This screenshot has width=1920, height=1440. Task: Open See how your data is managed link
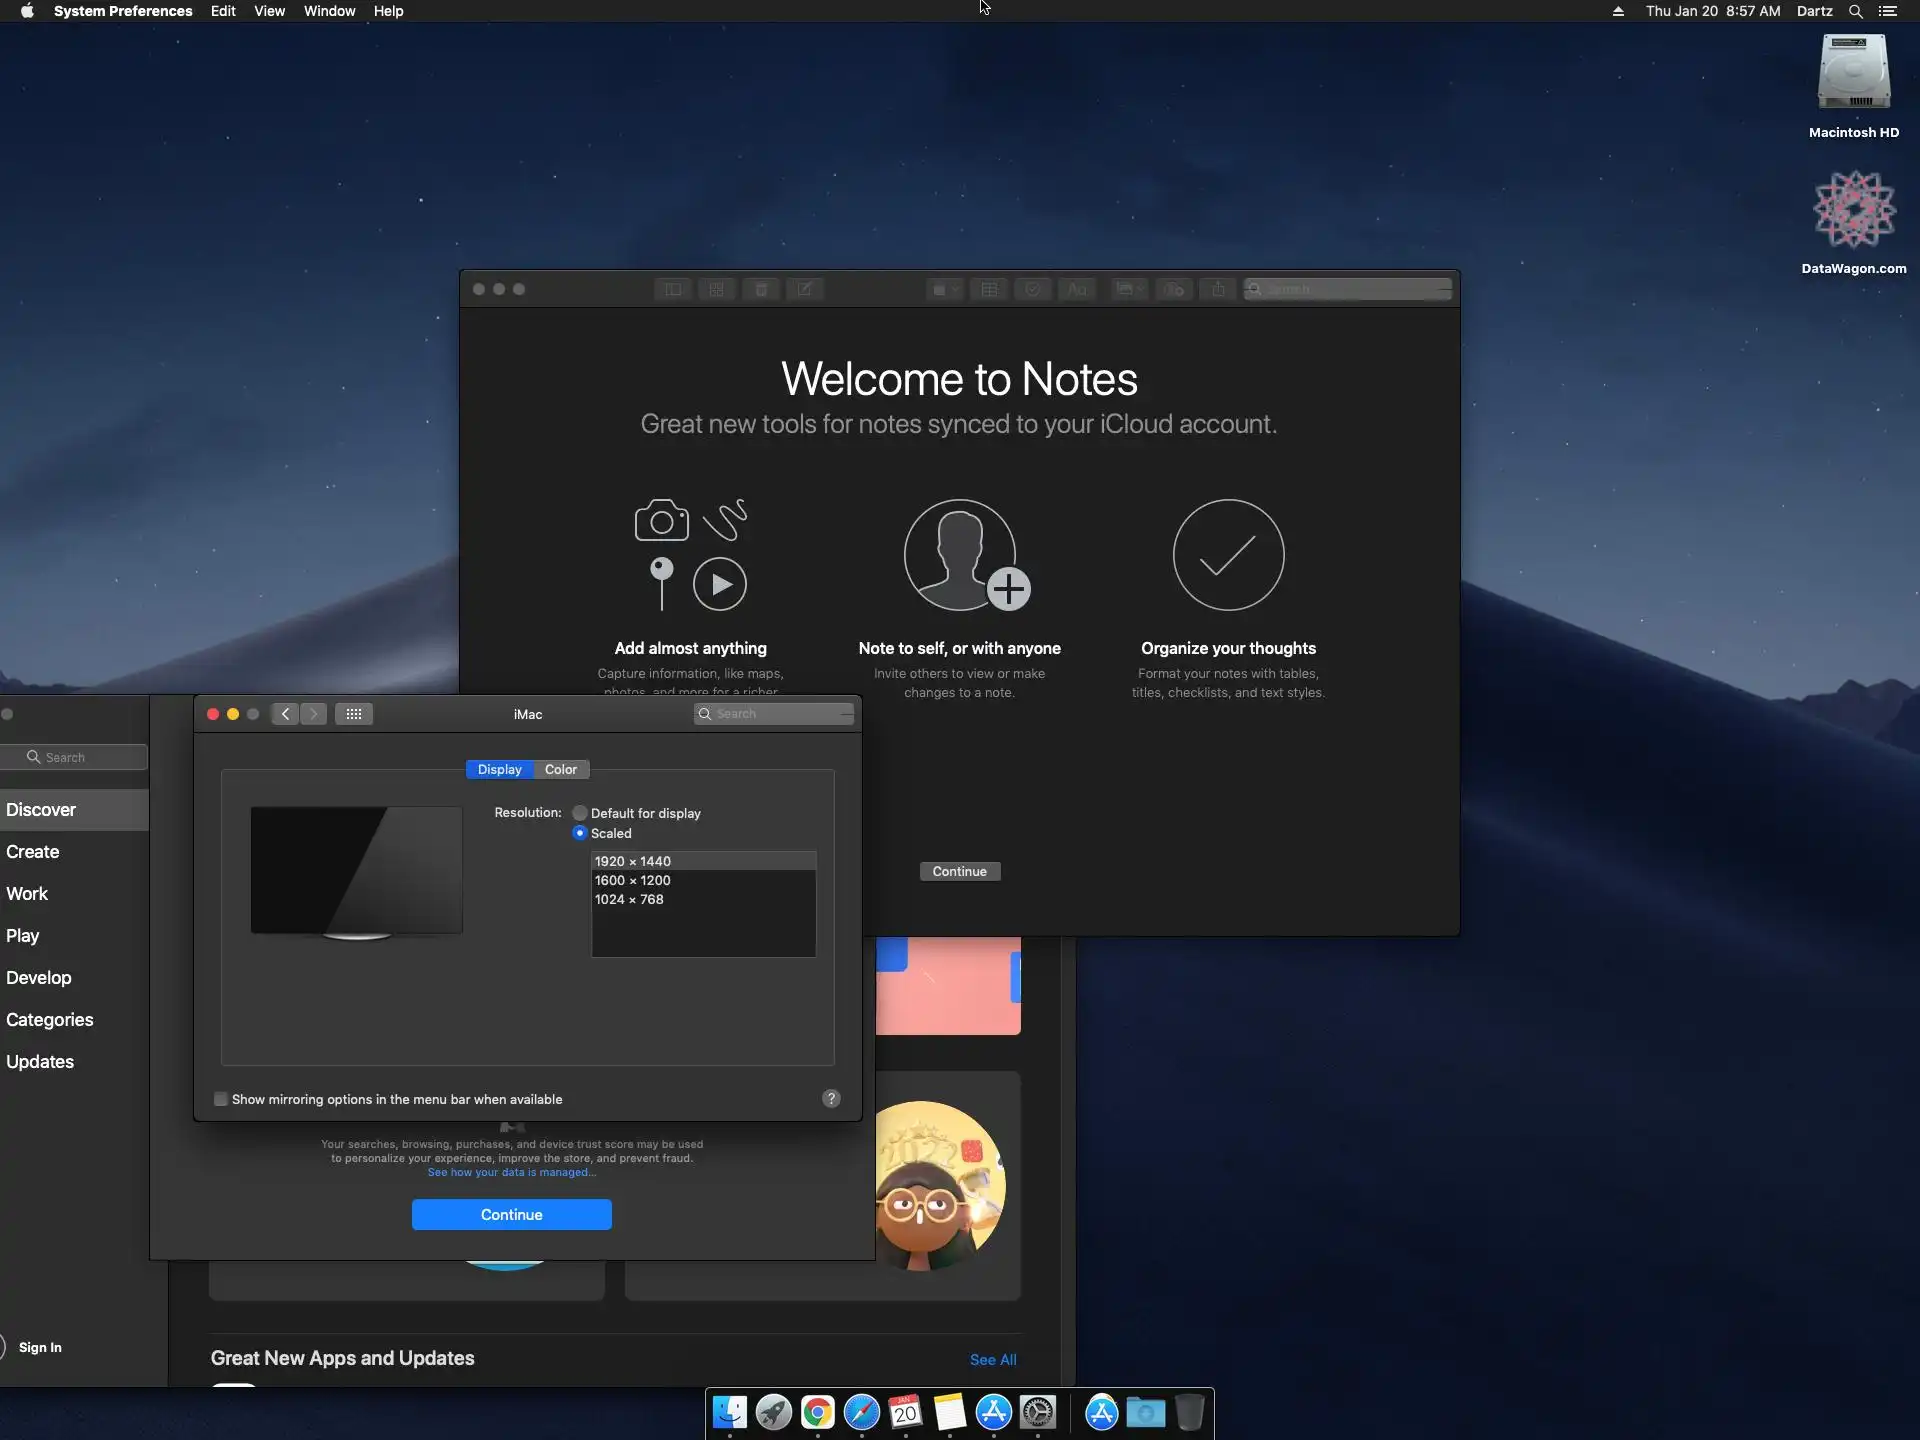coord(511,1172)
